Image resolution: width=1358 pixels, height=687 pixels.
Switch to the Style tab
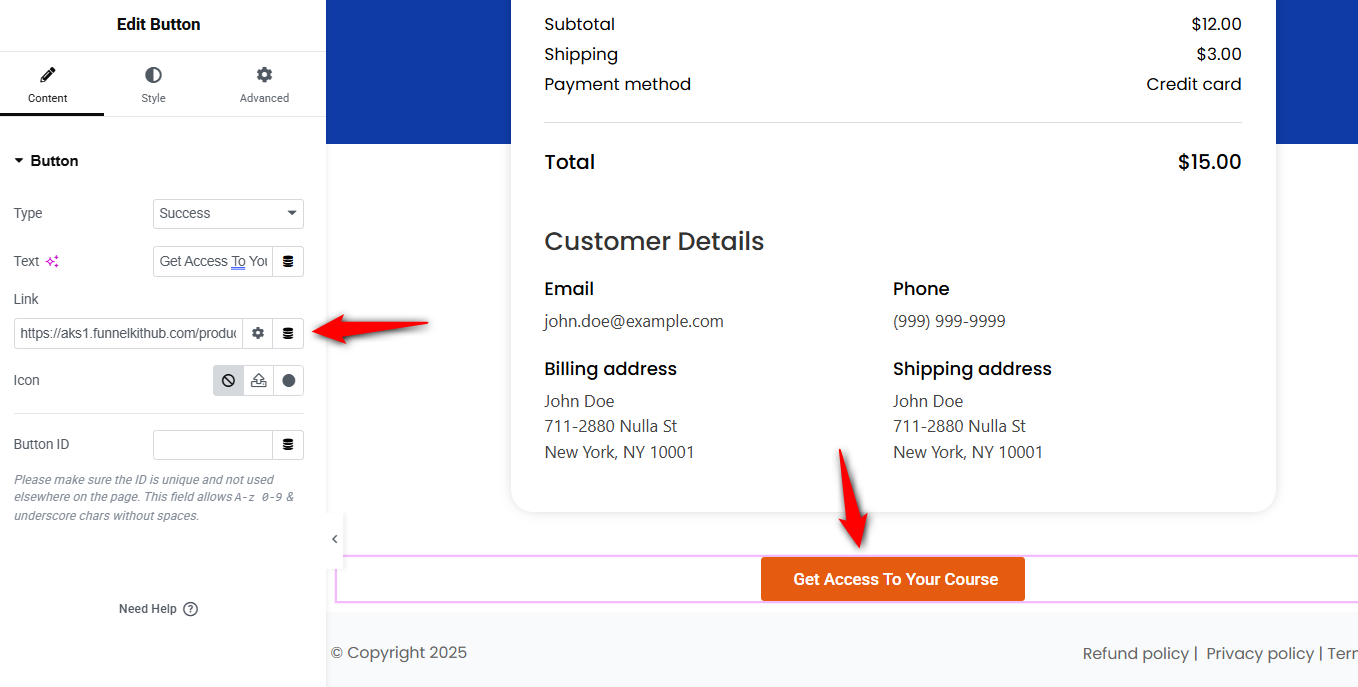click(x=153, y=85)
